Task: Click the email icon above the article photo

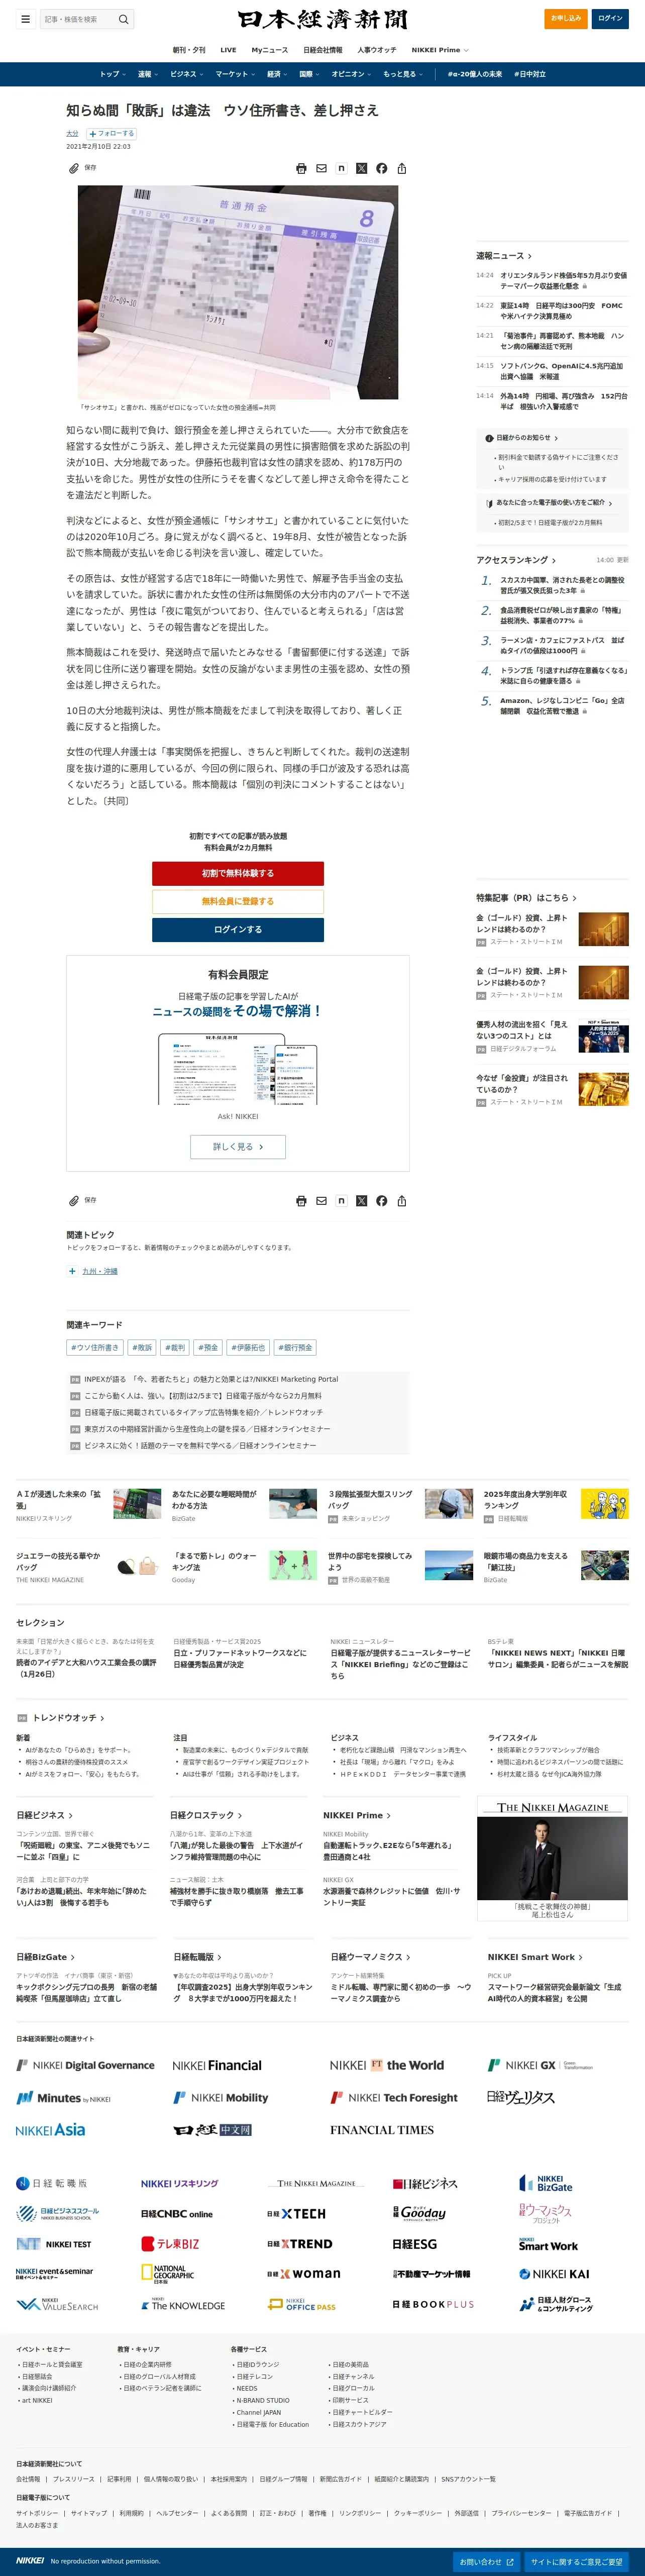Action: [x=322, y=169]
